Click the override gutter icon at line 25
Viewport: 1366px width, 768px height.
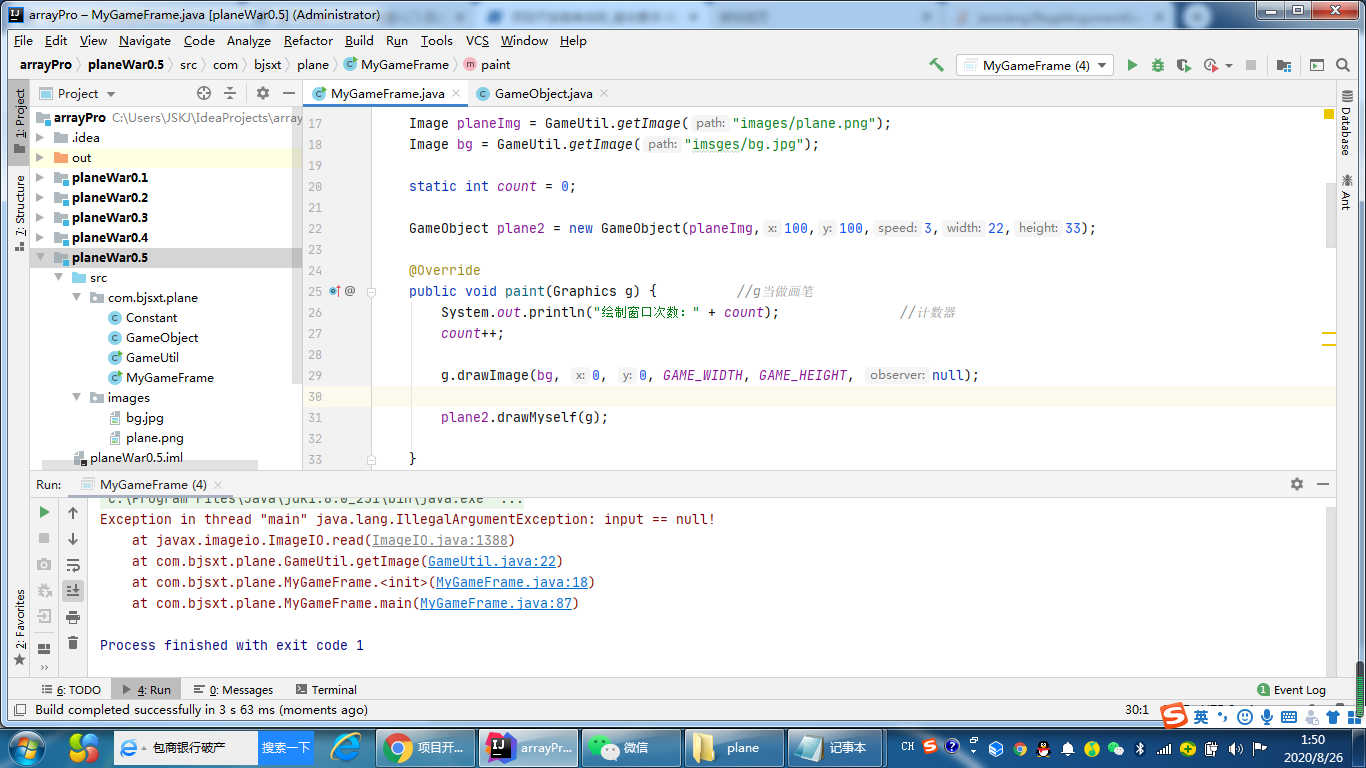pyautogui.click(x=337, y=291)
